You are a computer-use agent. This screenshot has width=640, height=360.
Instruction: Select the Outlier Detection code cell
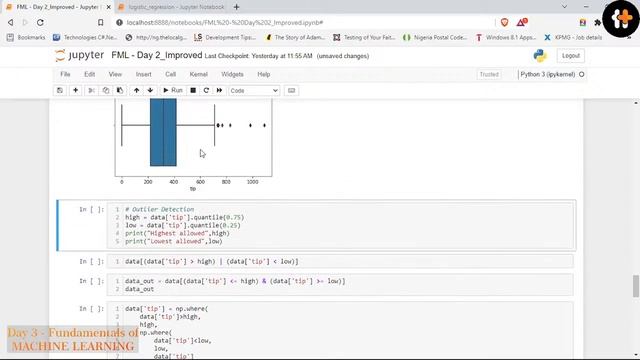pyautogui.click(x=340, y=225)
